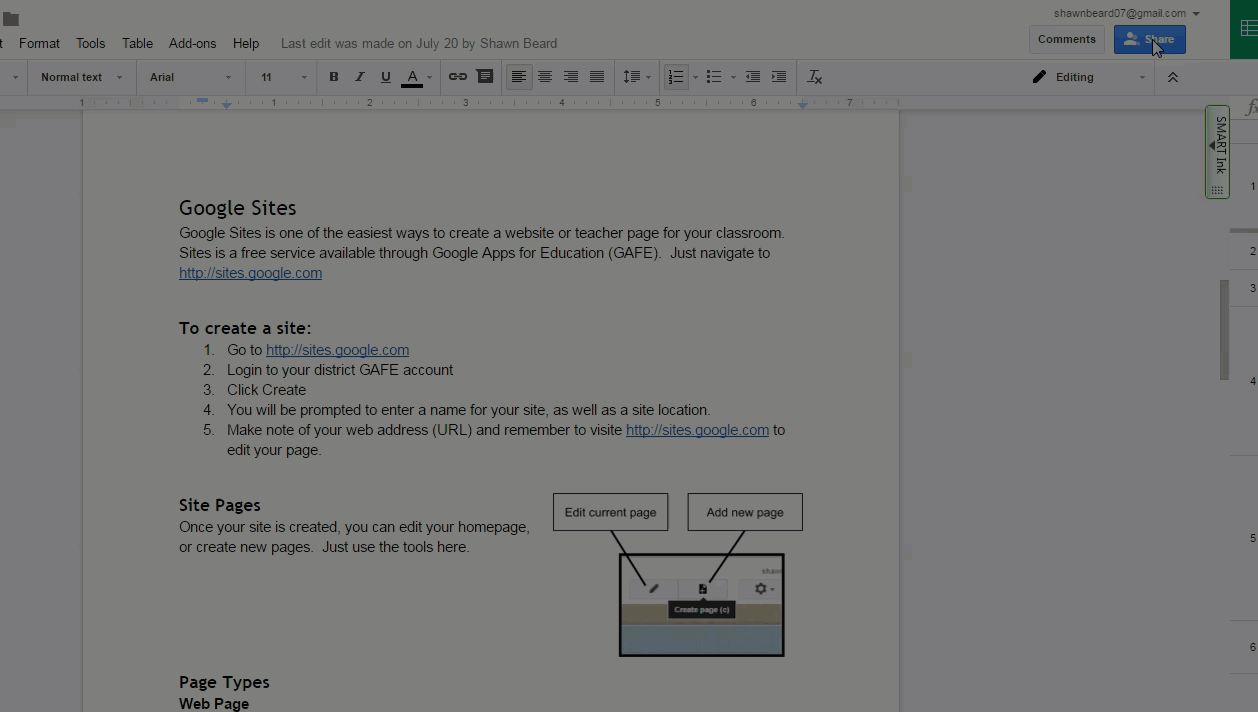The height and width of the screenshot is (712, 1258).
Task: Decrease indent of paragraph
Action: (753, 77)
